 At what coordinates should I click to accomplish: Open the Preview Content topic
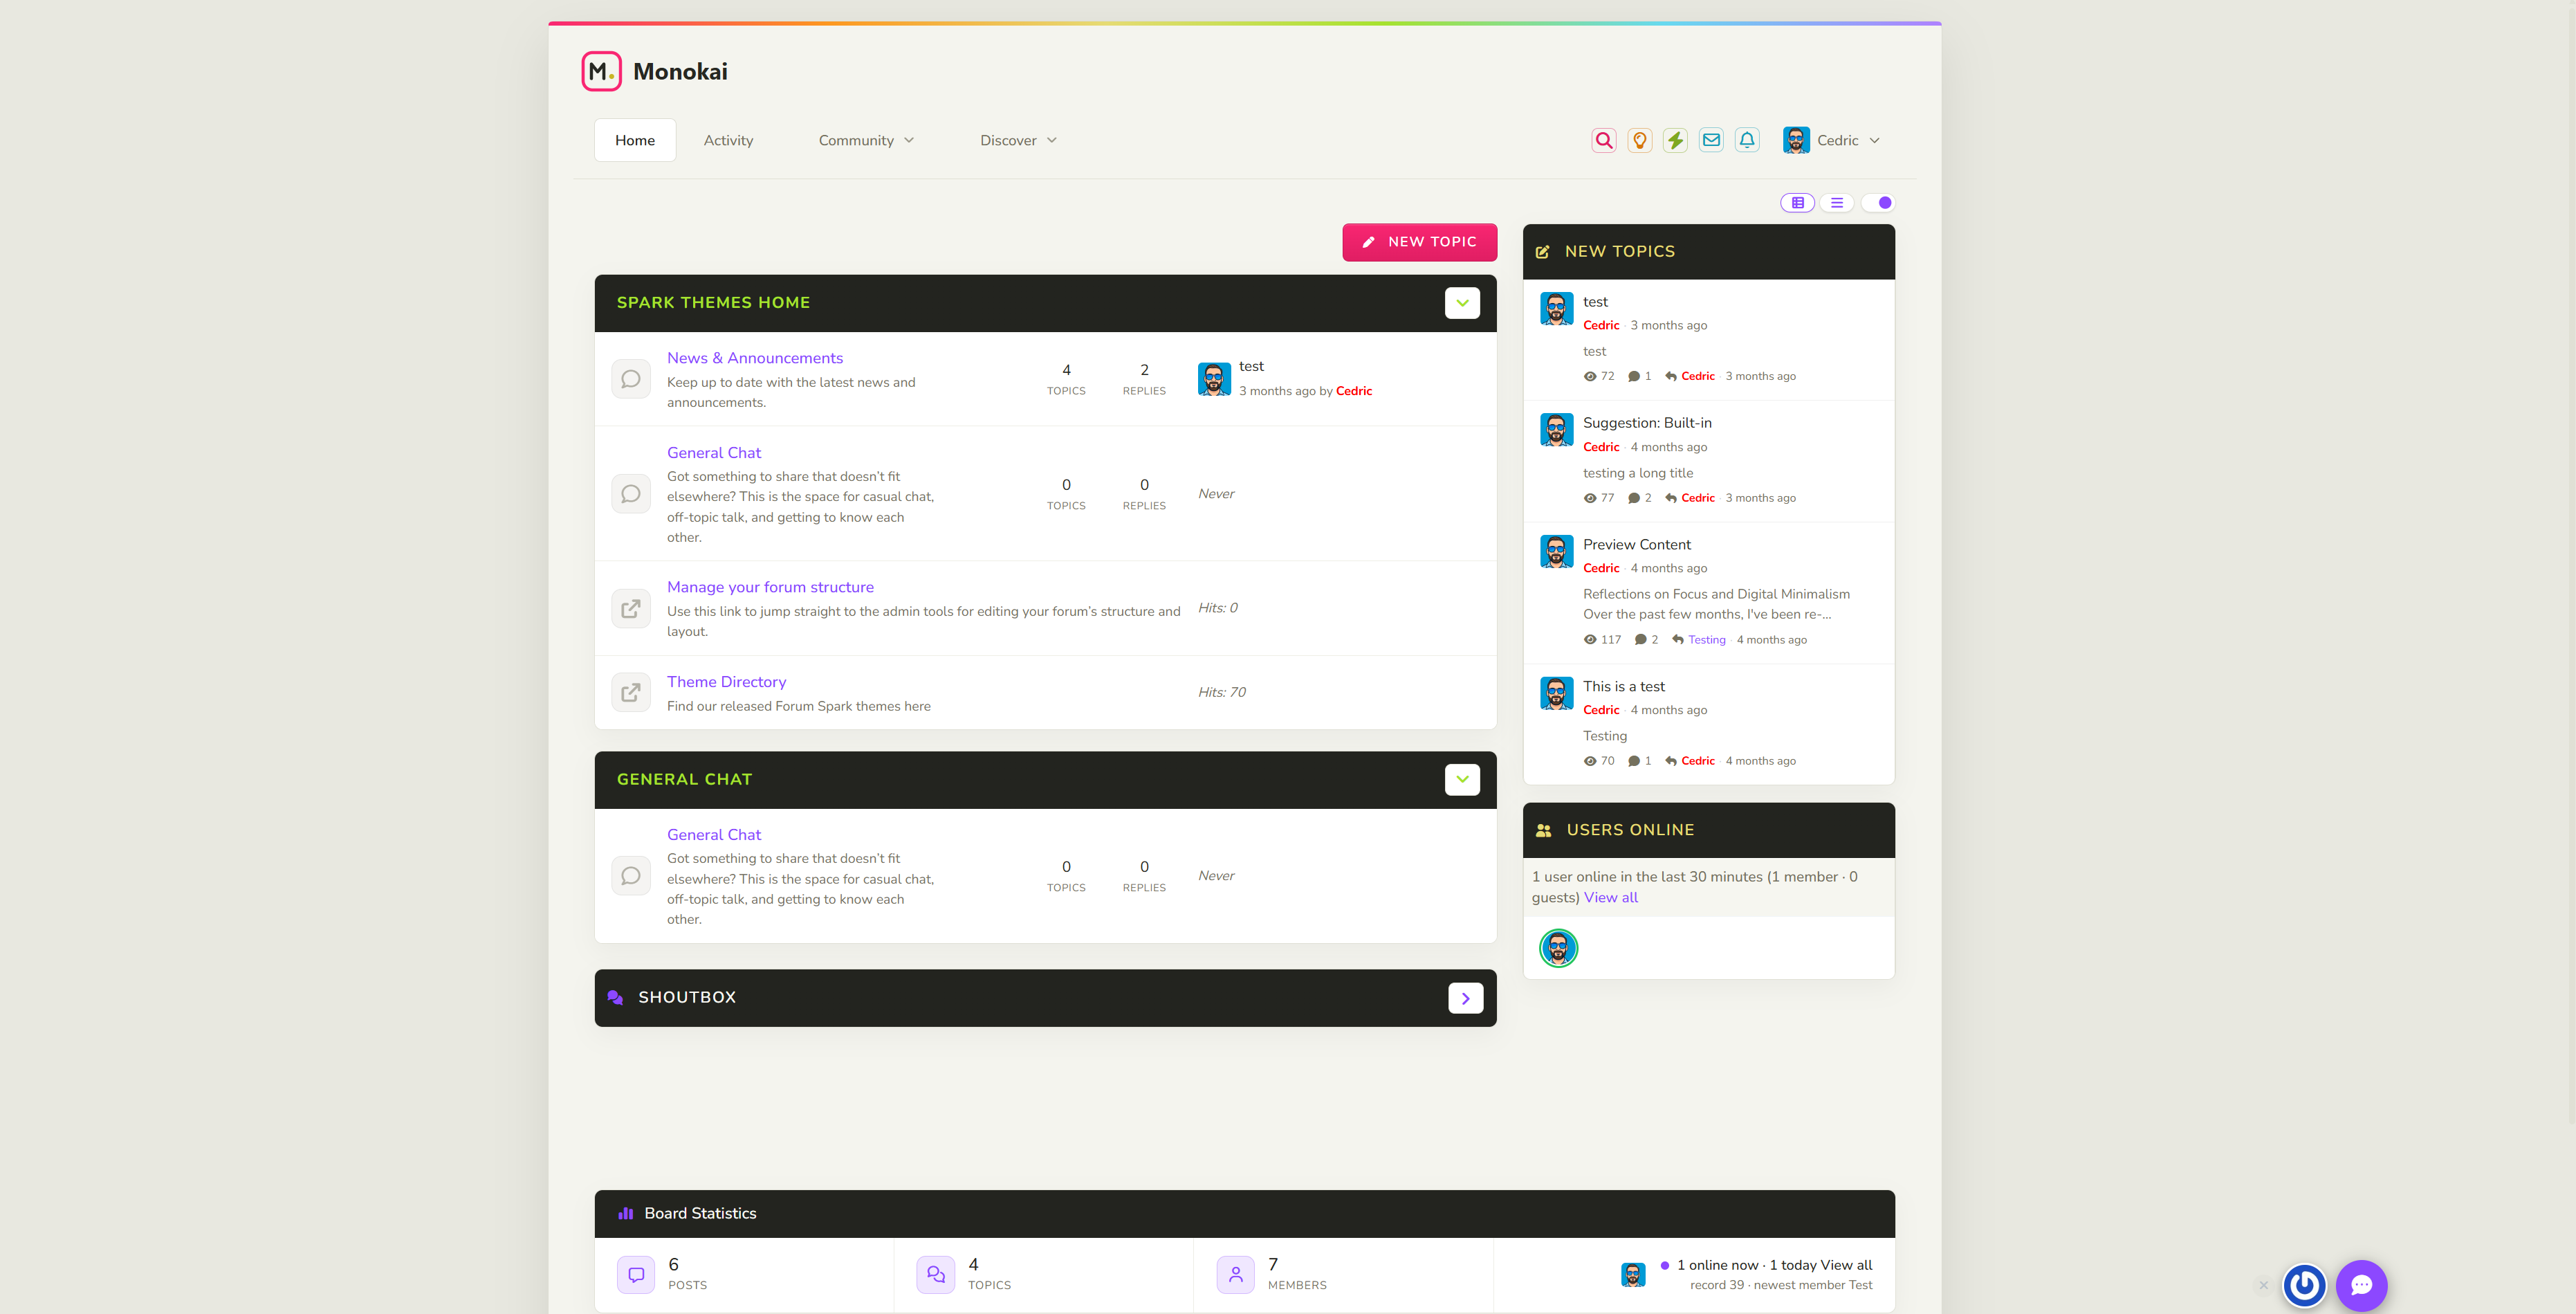tap(1636, 545)
